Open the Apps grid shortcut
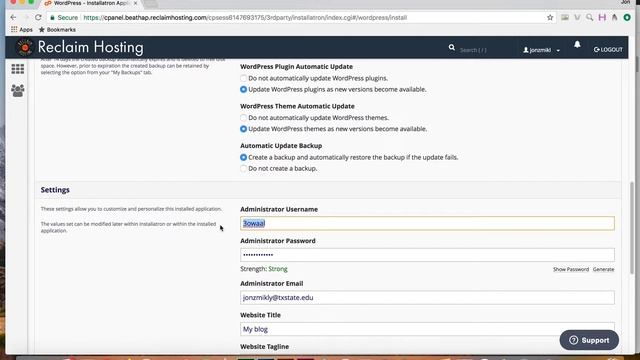The height and width of the screenshot is (360, 640). 22,29
